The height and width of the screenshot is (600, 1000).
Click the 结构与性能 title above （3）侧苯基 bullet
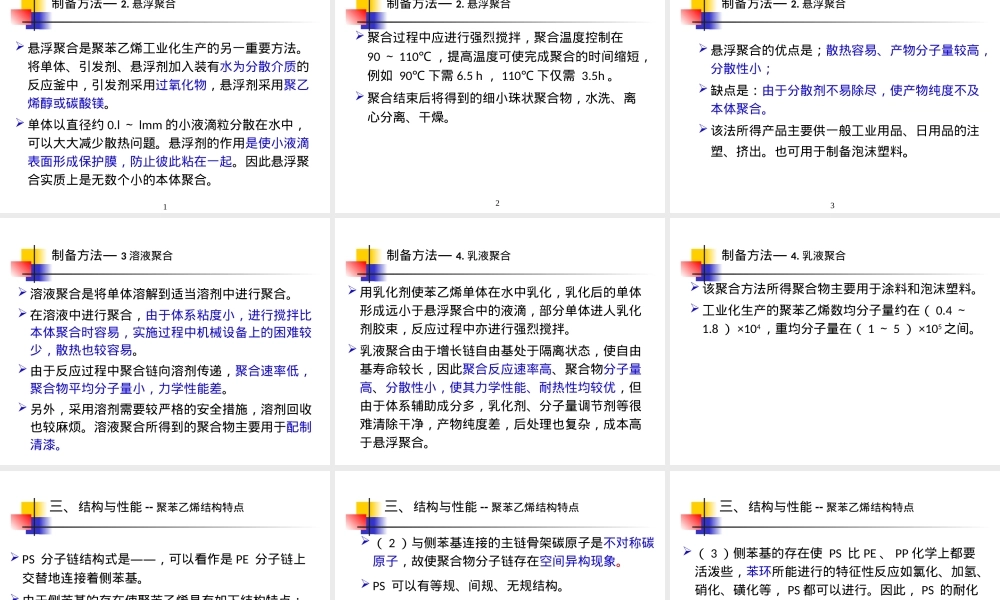tap(816, 507)
